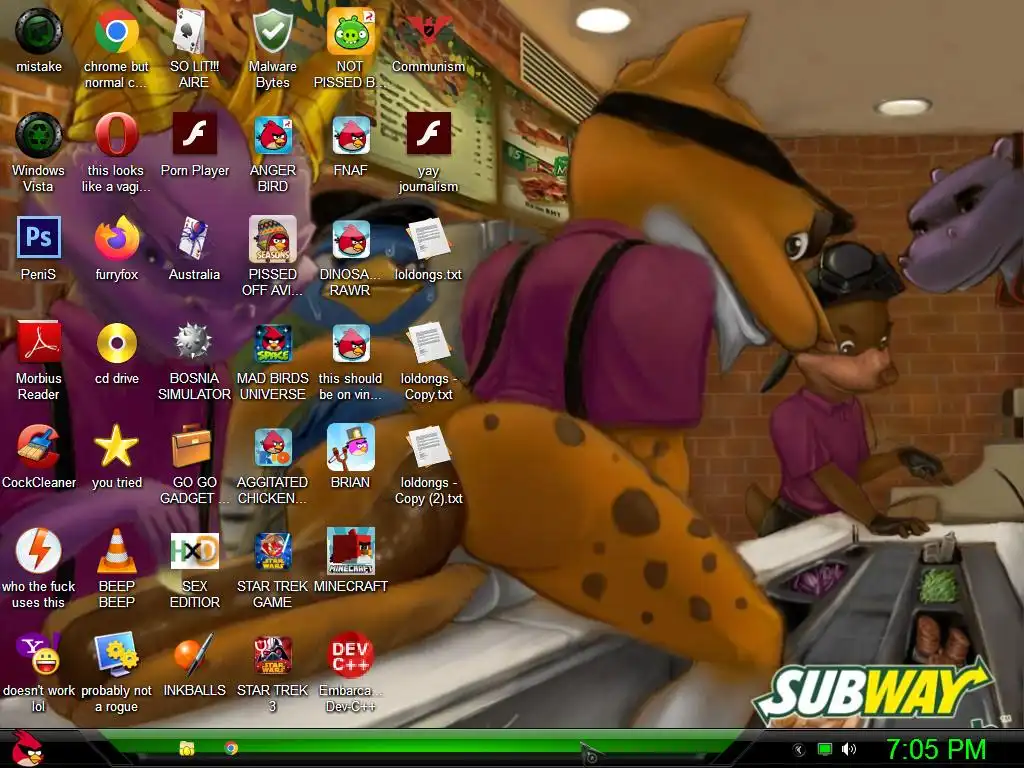Viewport: 1024px width, 768px height.
Task: Launch Embarcadero Dev-C++ shortcut
Action: coord(351,656)
